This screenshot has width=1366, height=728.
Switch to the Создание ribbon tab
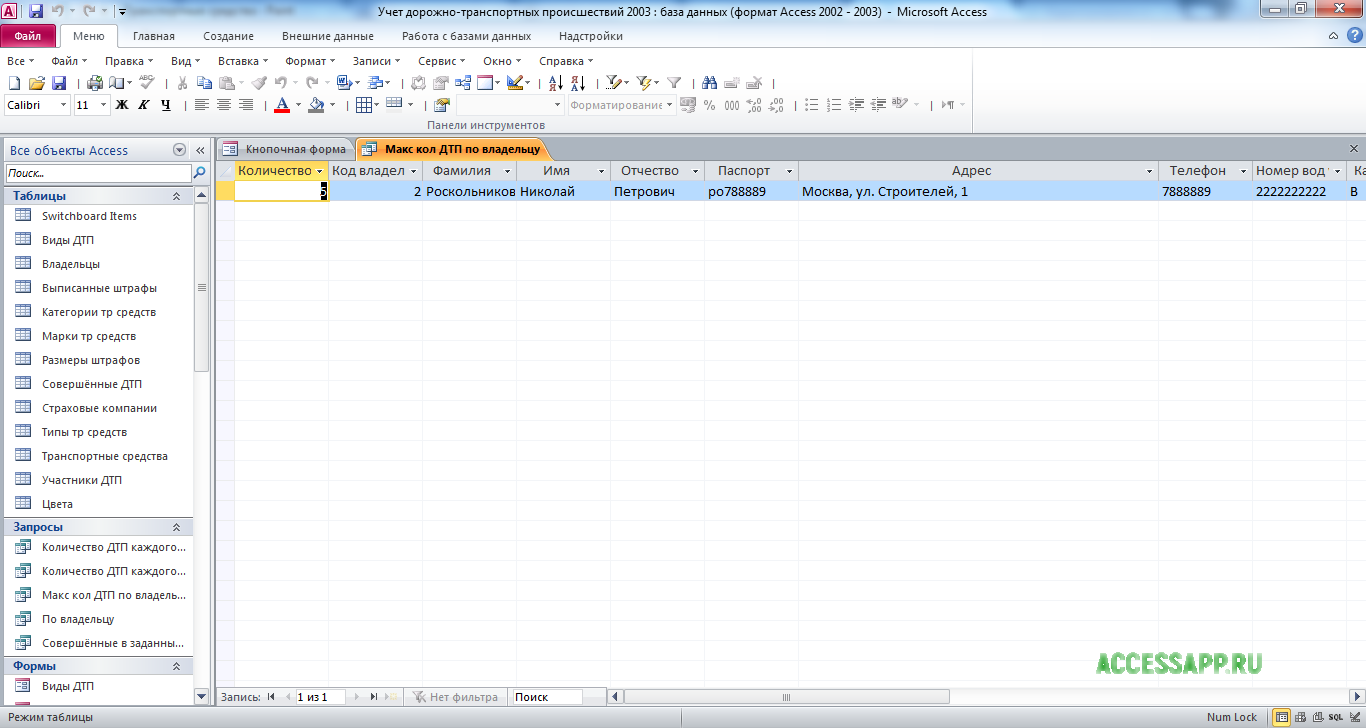click(228, 36)
